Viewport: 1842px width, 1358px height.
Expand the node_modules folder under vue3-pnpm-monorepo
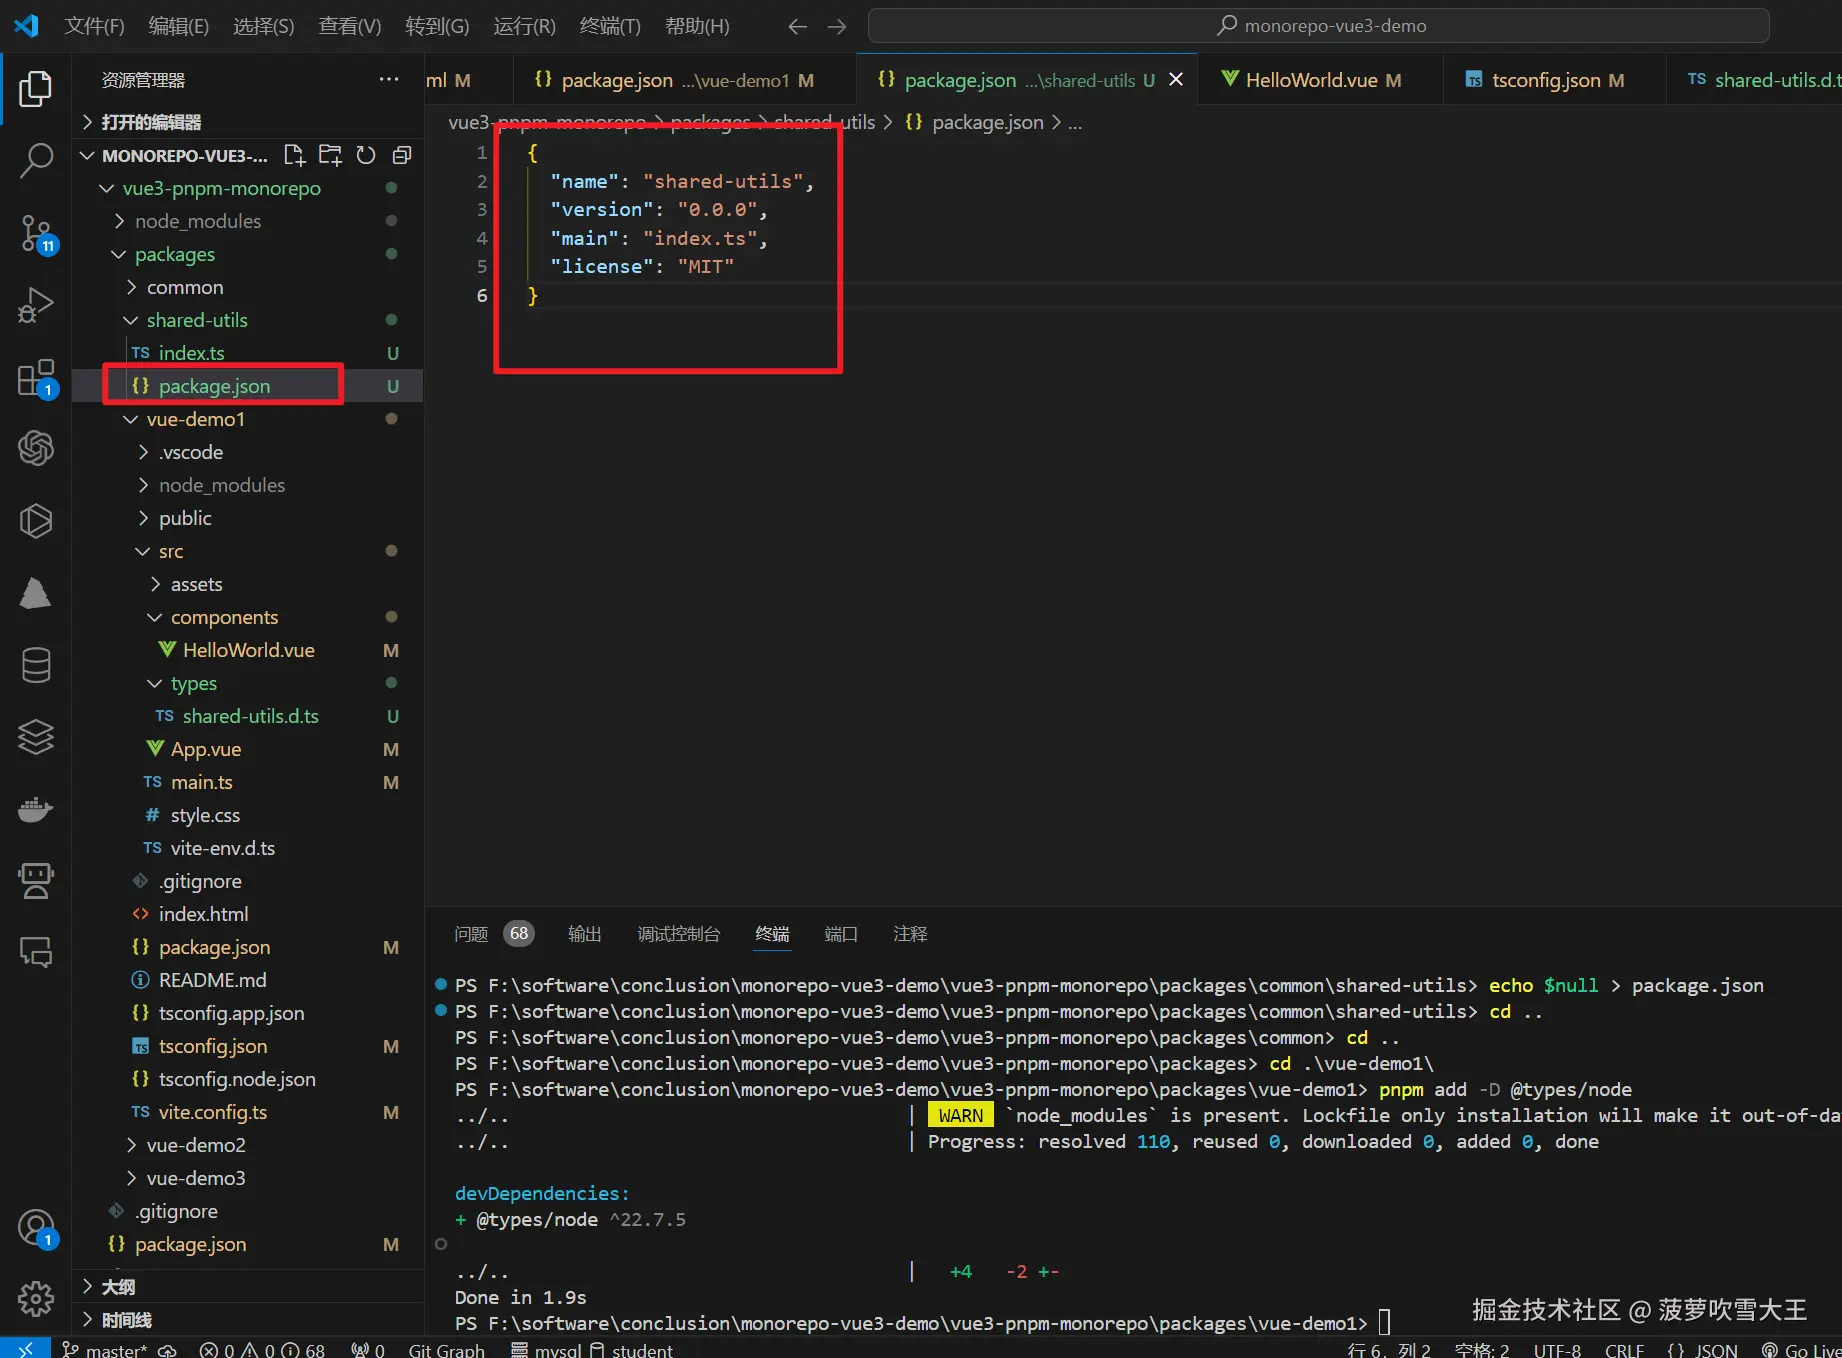[198, 221]
